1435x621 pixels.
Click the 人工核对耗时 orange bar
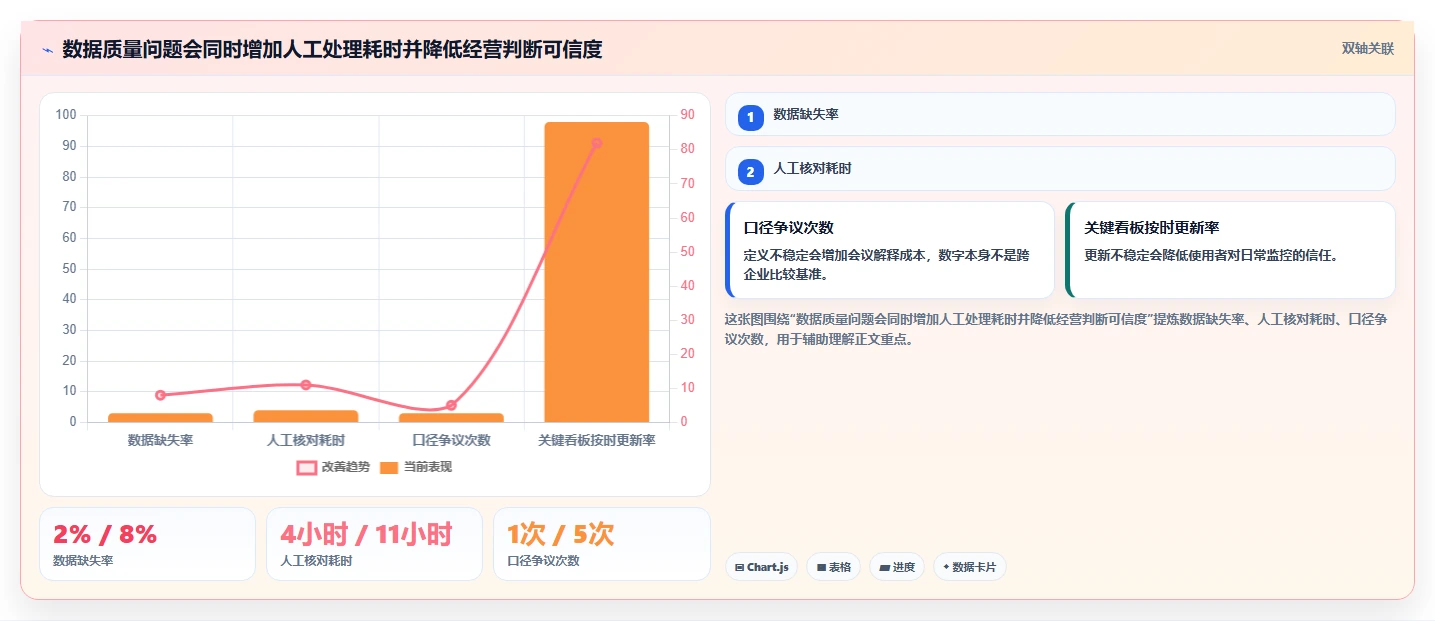coord(306,416)
